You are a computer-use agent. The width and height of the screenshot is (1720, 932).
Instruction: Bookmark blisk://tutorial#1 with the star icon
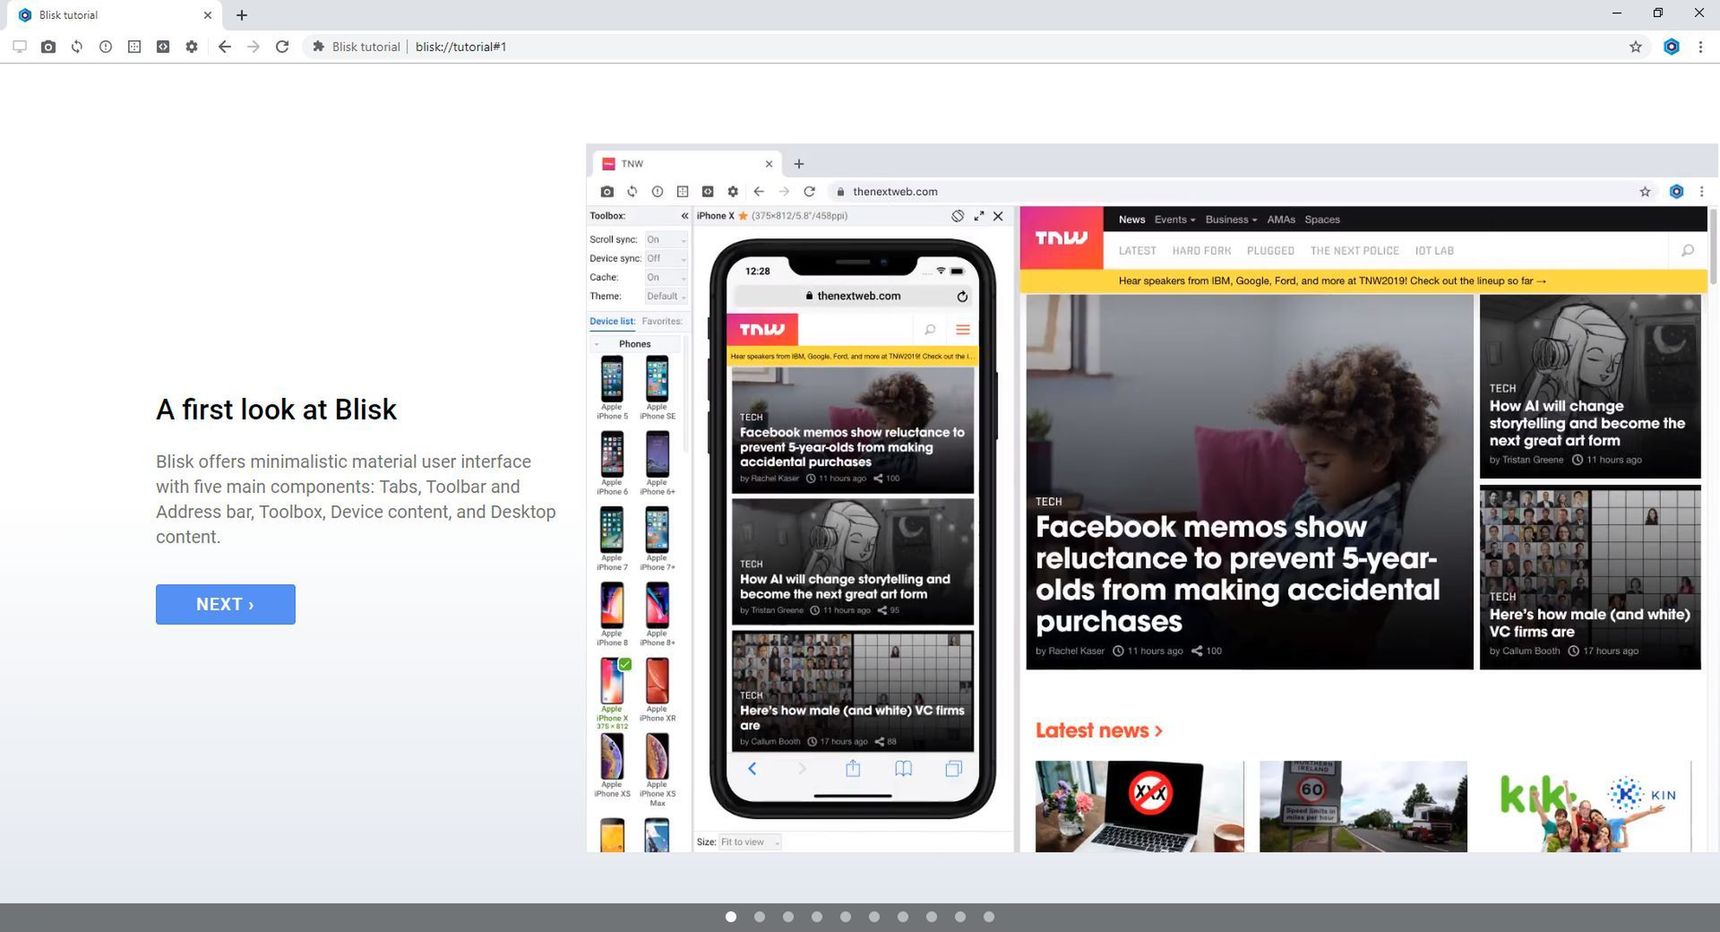click(1636, 47)
